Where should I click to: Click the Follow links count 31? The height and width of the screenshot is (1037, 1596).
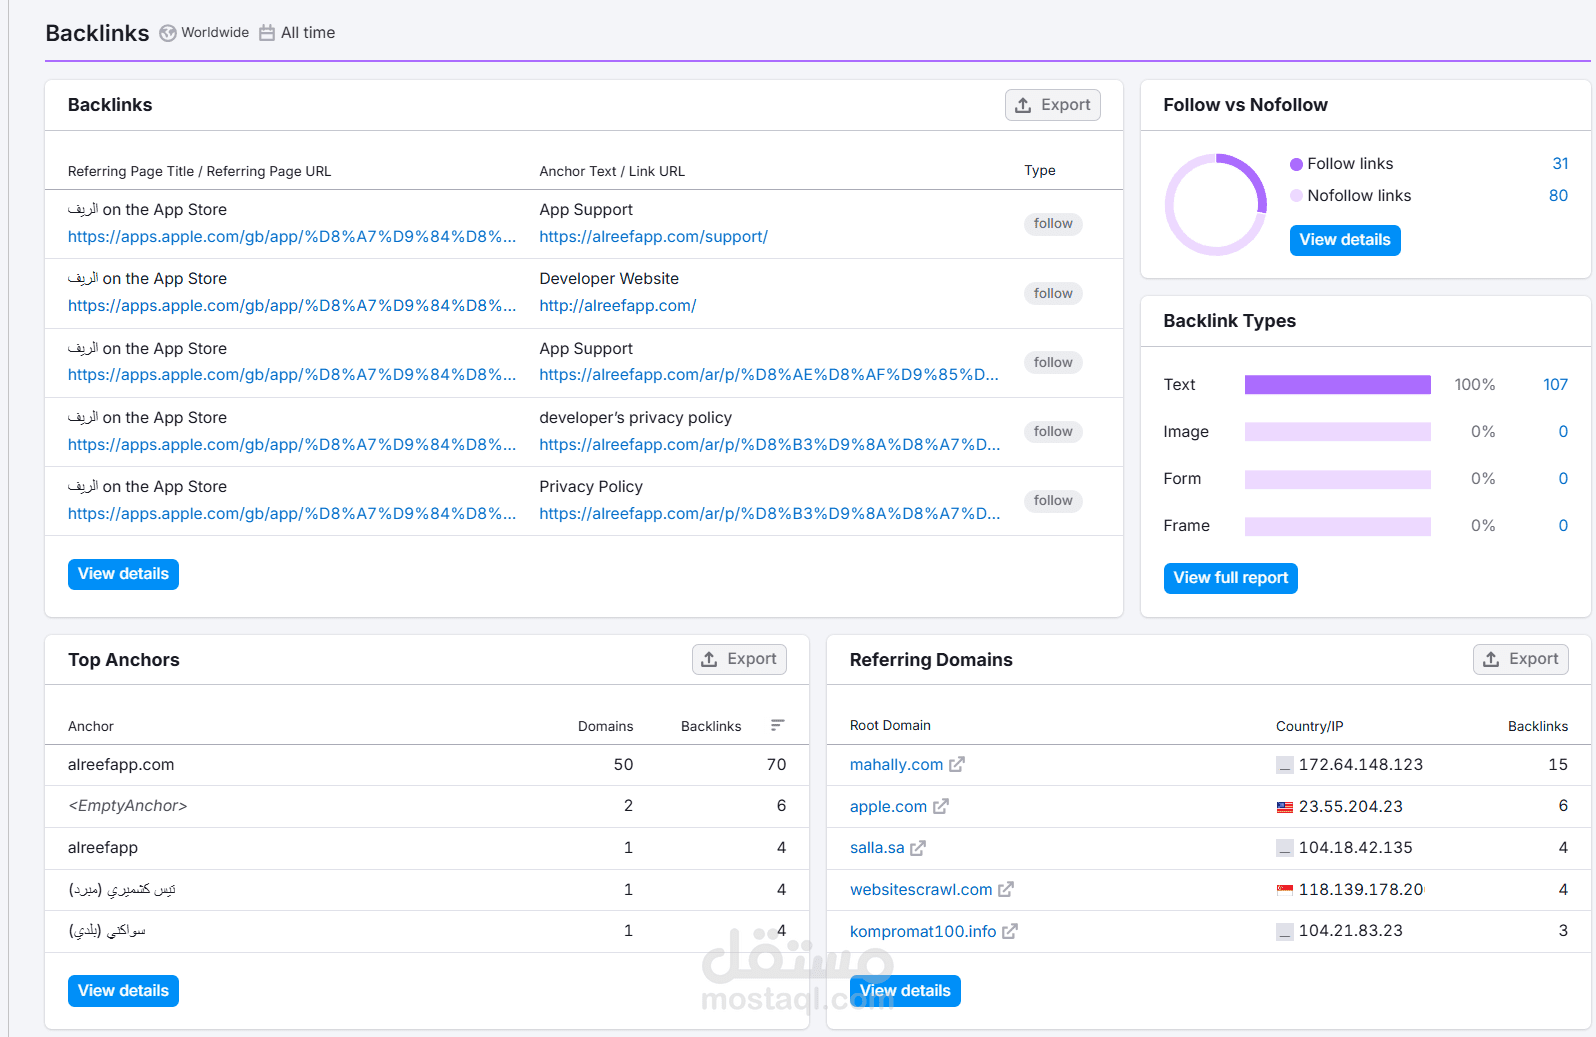1560,164
